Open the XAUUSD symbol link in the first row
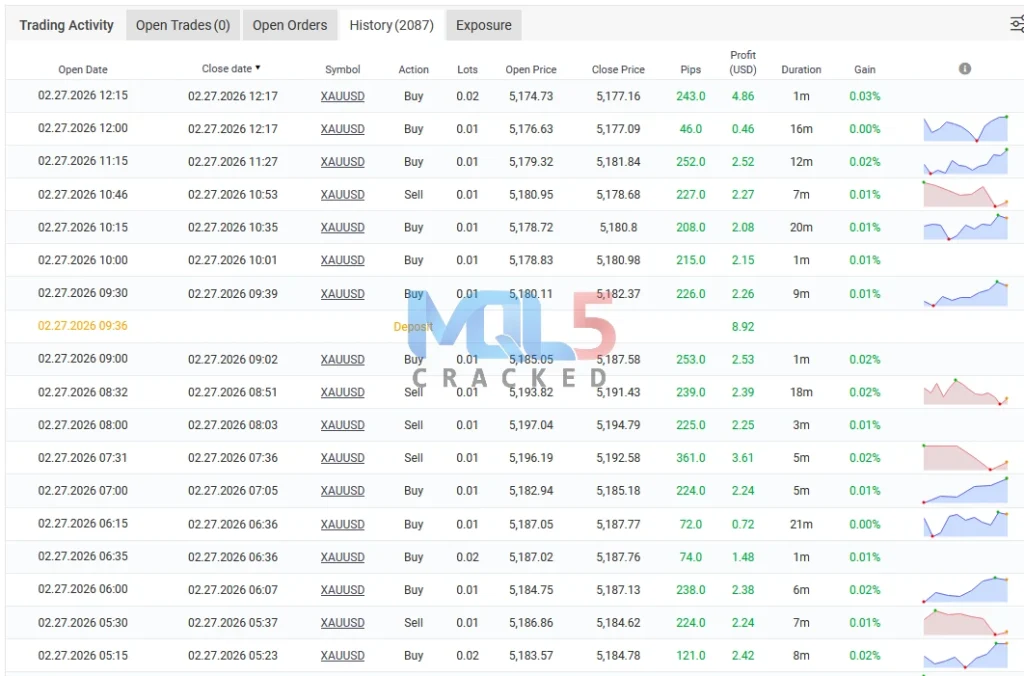The height and width of the screenshot is (676, 1024). [x=343, y=95]
